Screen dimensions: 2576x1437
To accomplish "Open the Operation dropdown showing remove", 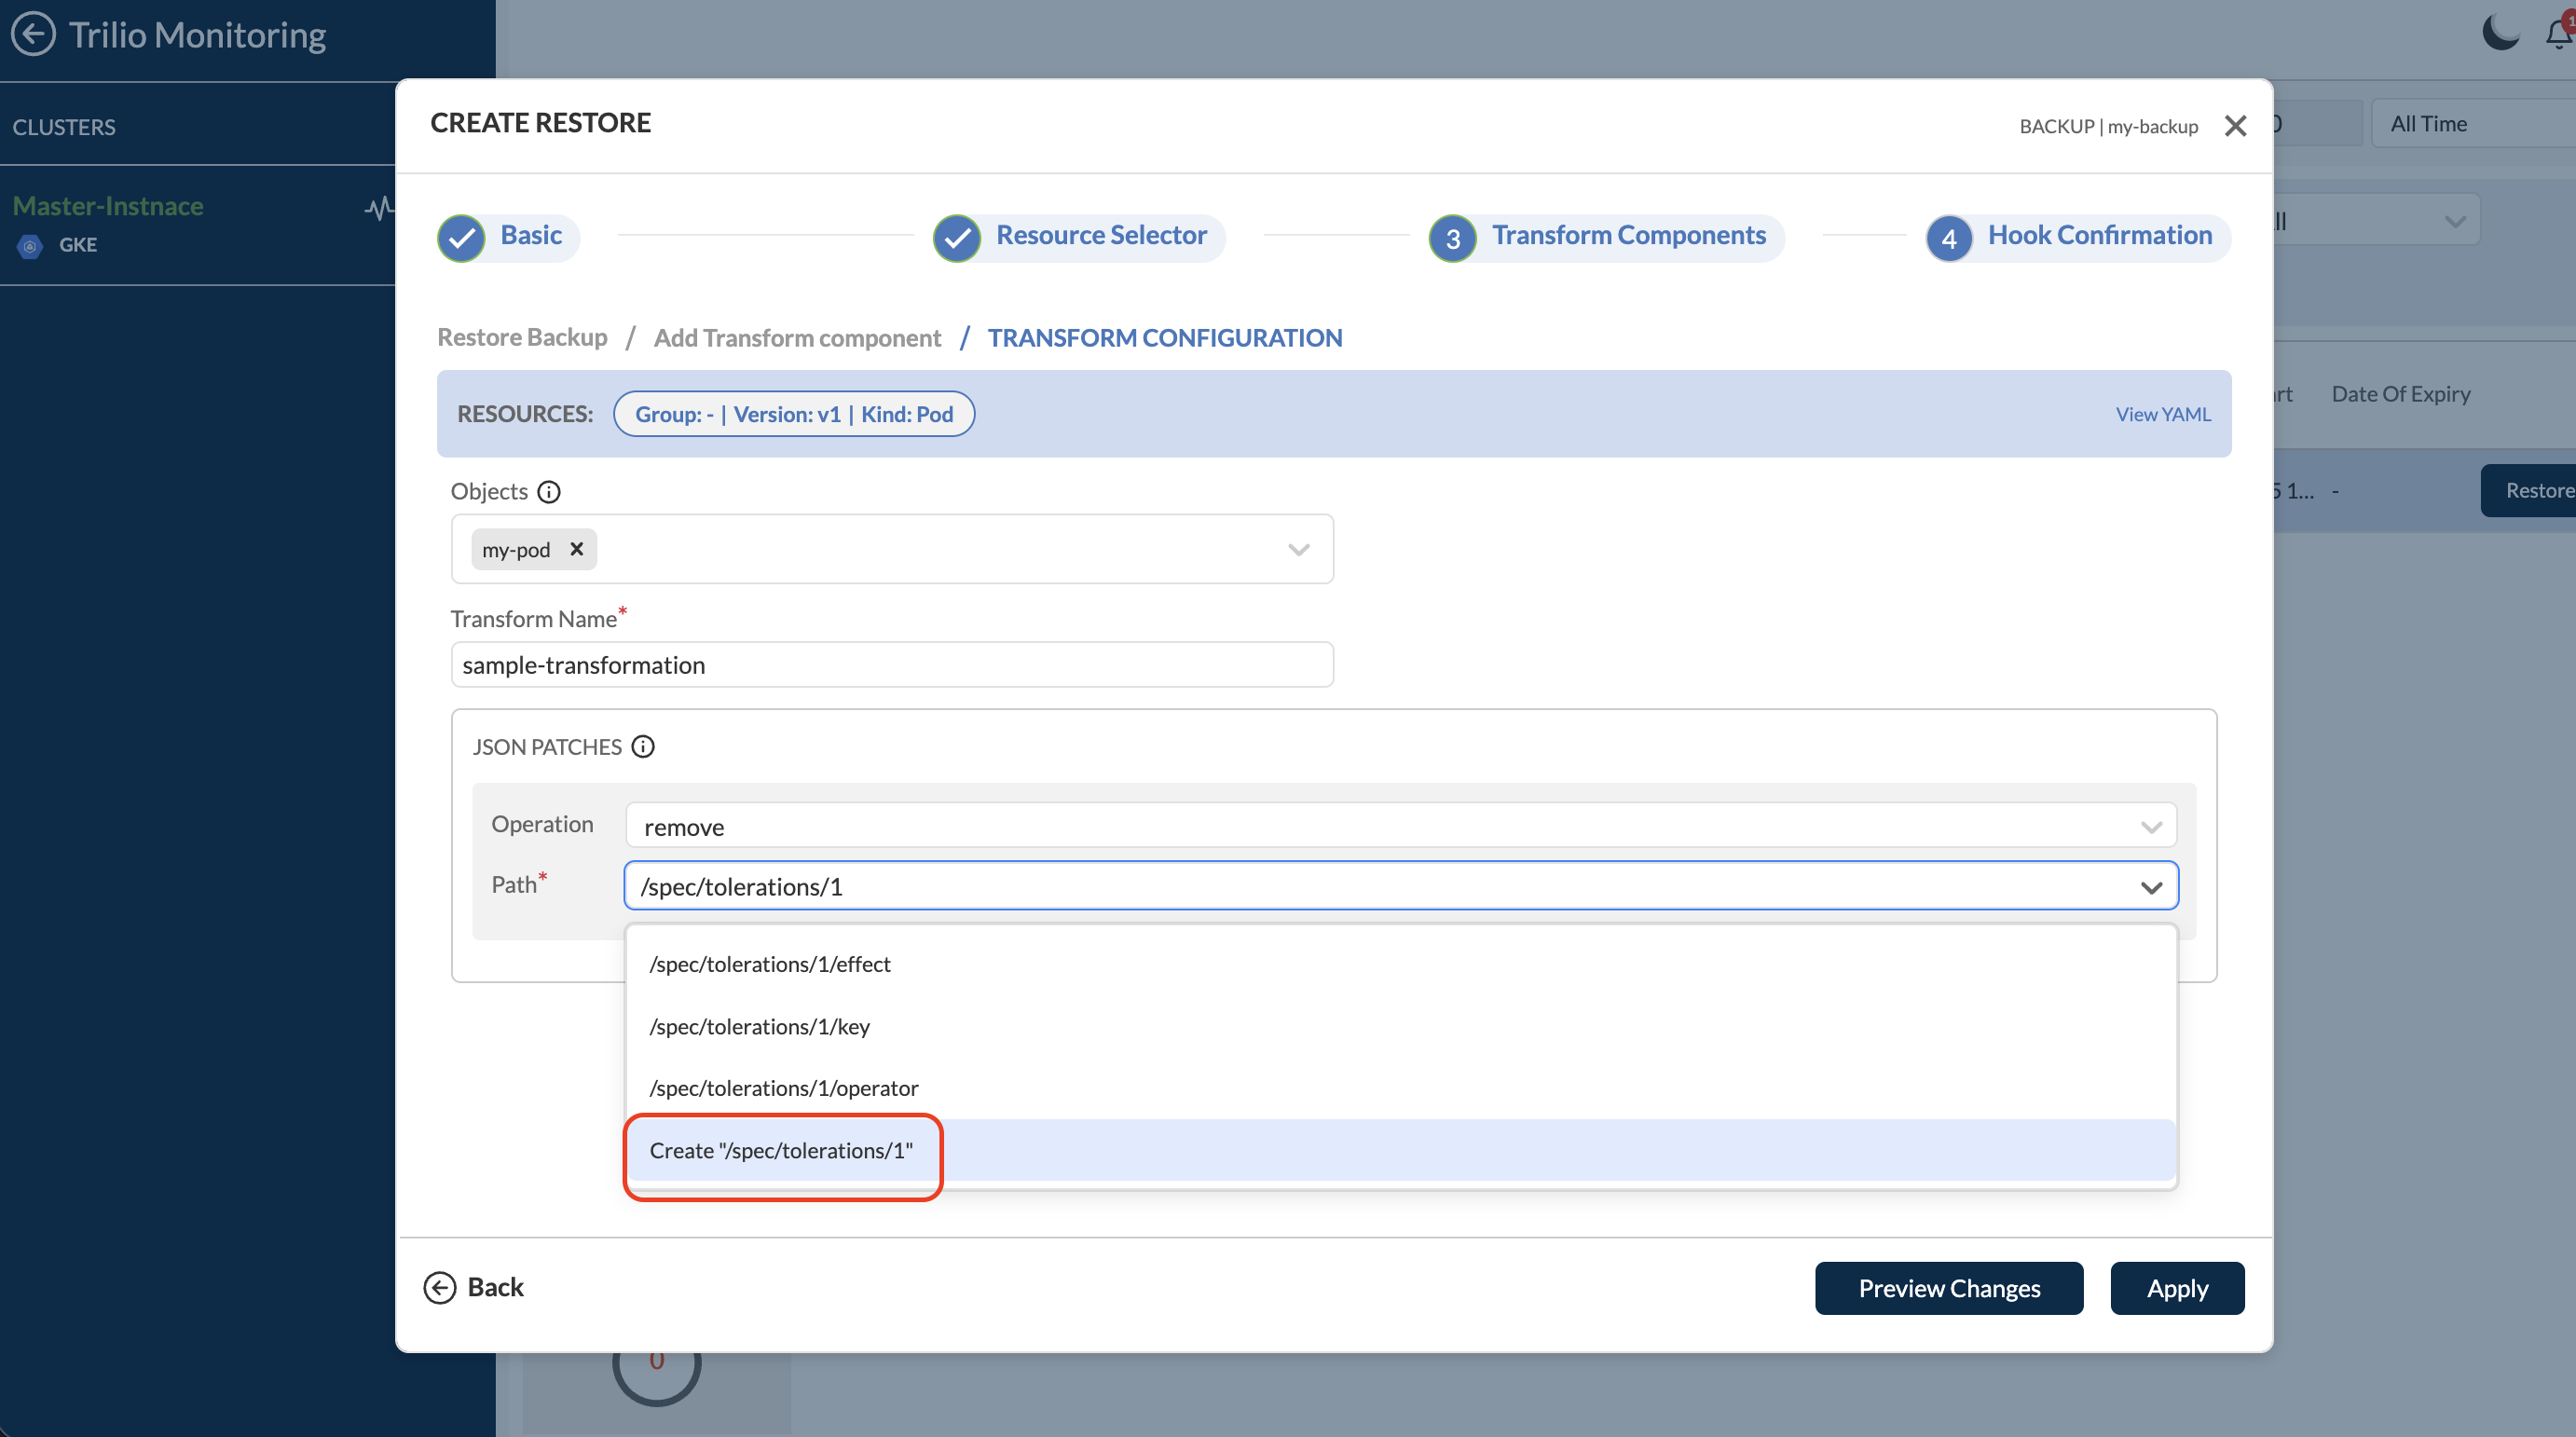I will (x=1400, y=826).
